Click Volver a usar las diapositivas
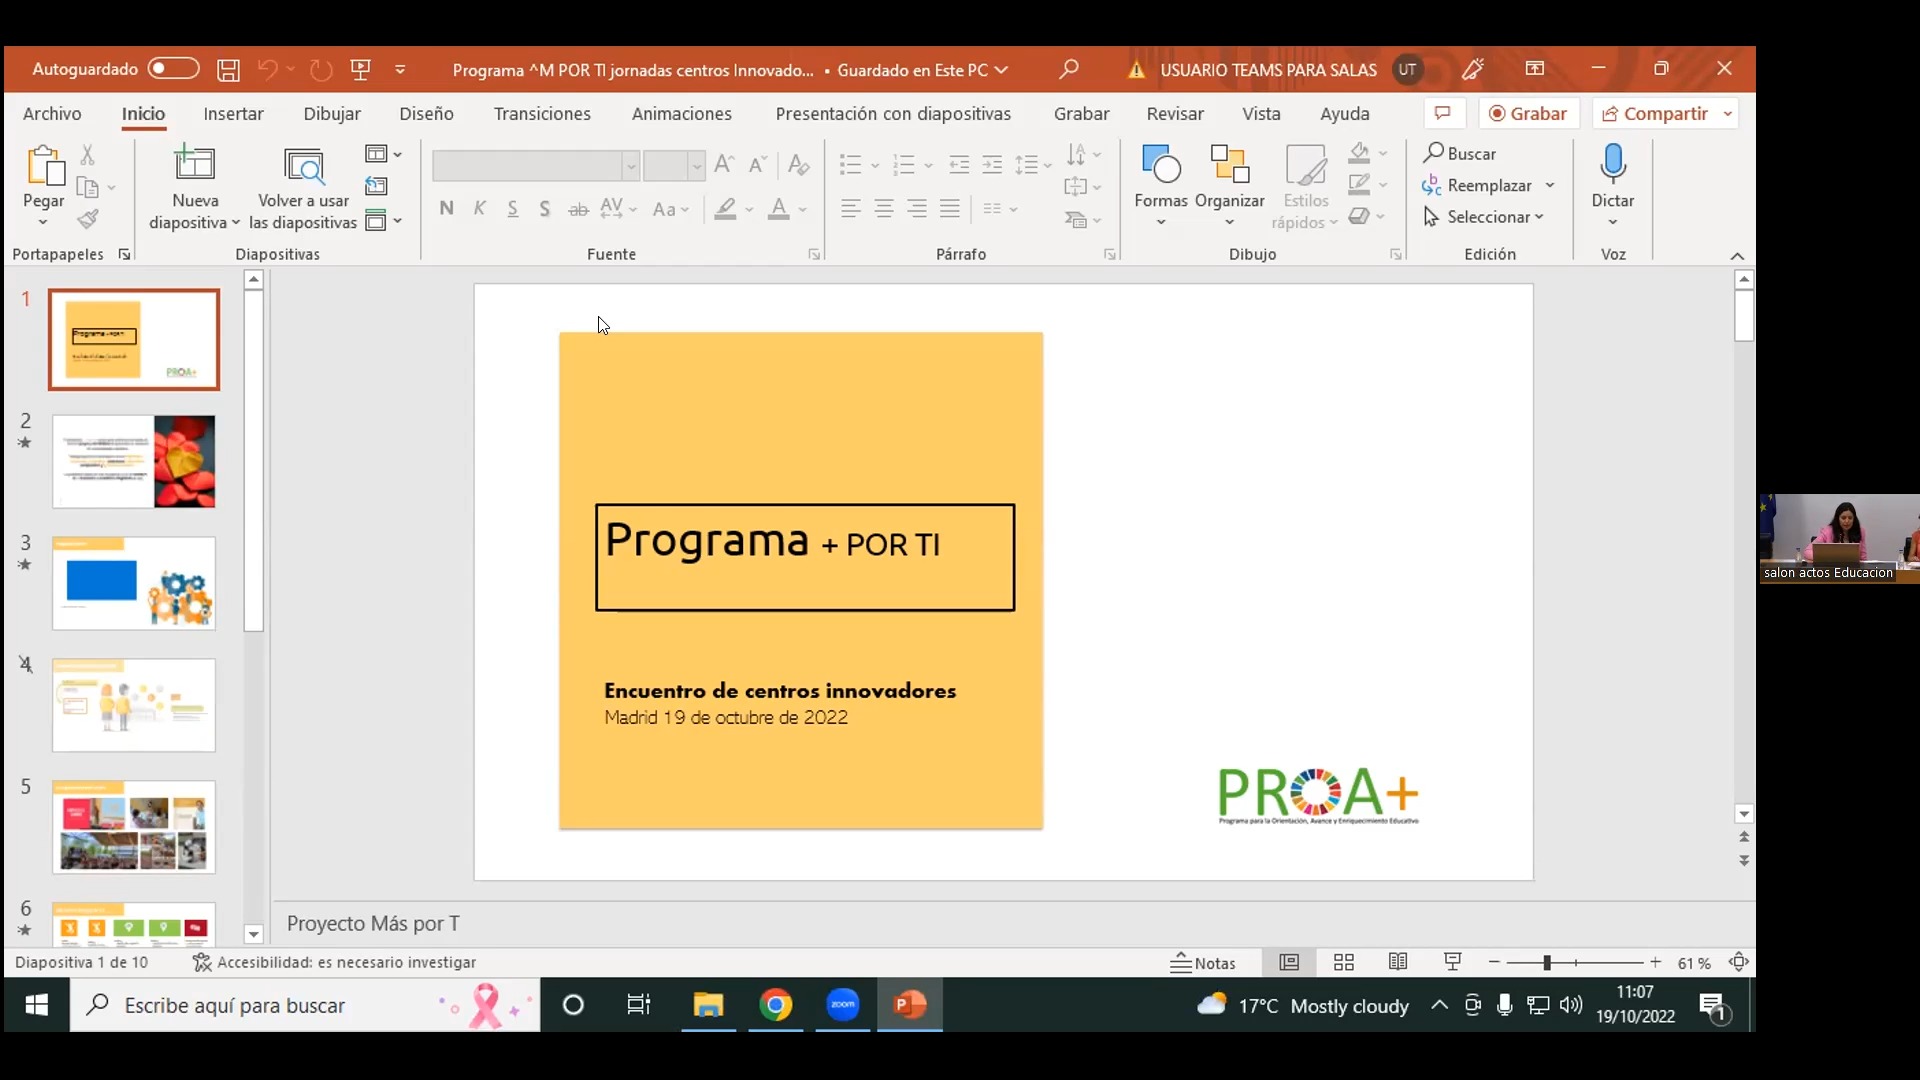 pos(303,187)
